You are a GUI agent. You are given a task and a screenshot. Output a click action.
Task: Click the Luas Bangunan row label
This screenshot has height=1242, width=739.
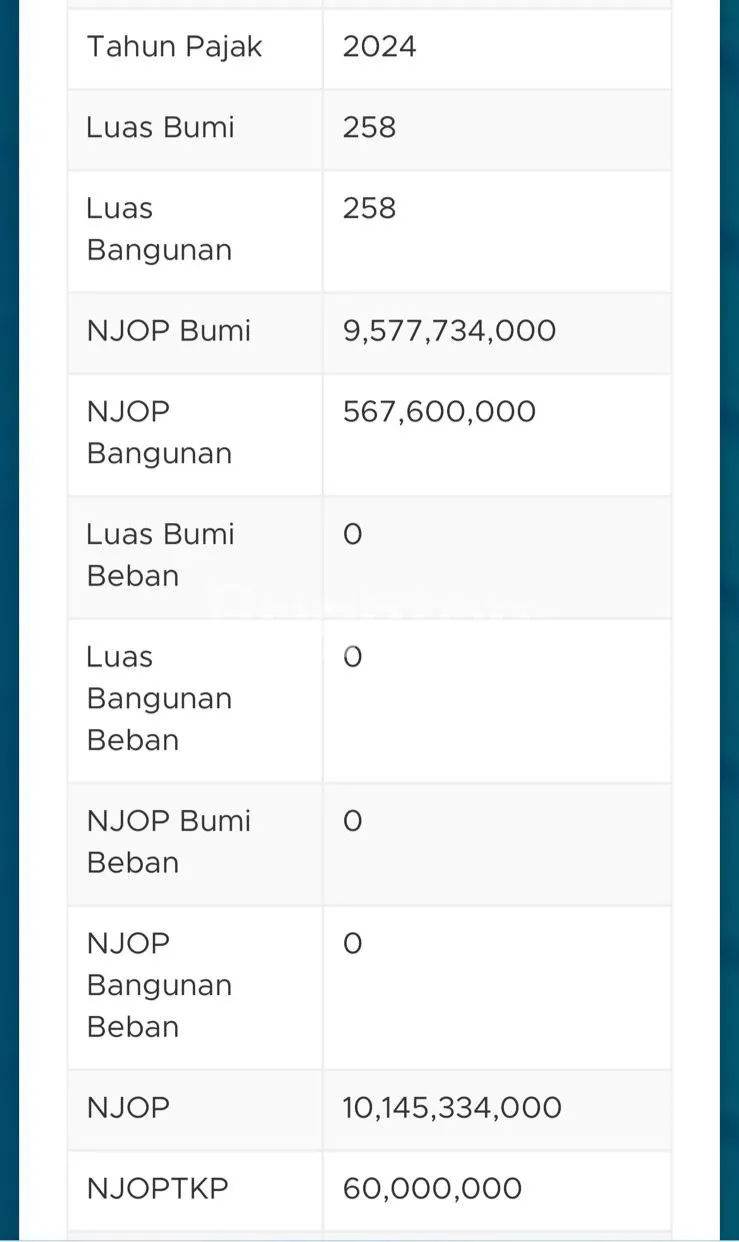tap(159, 229)
